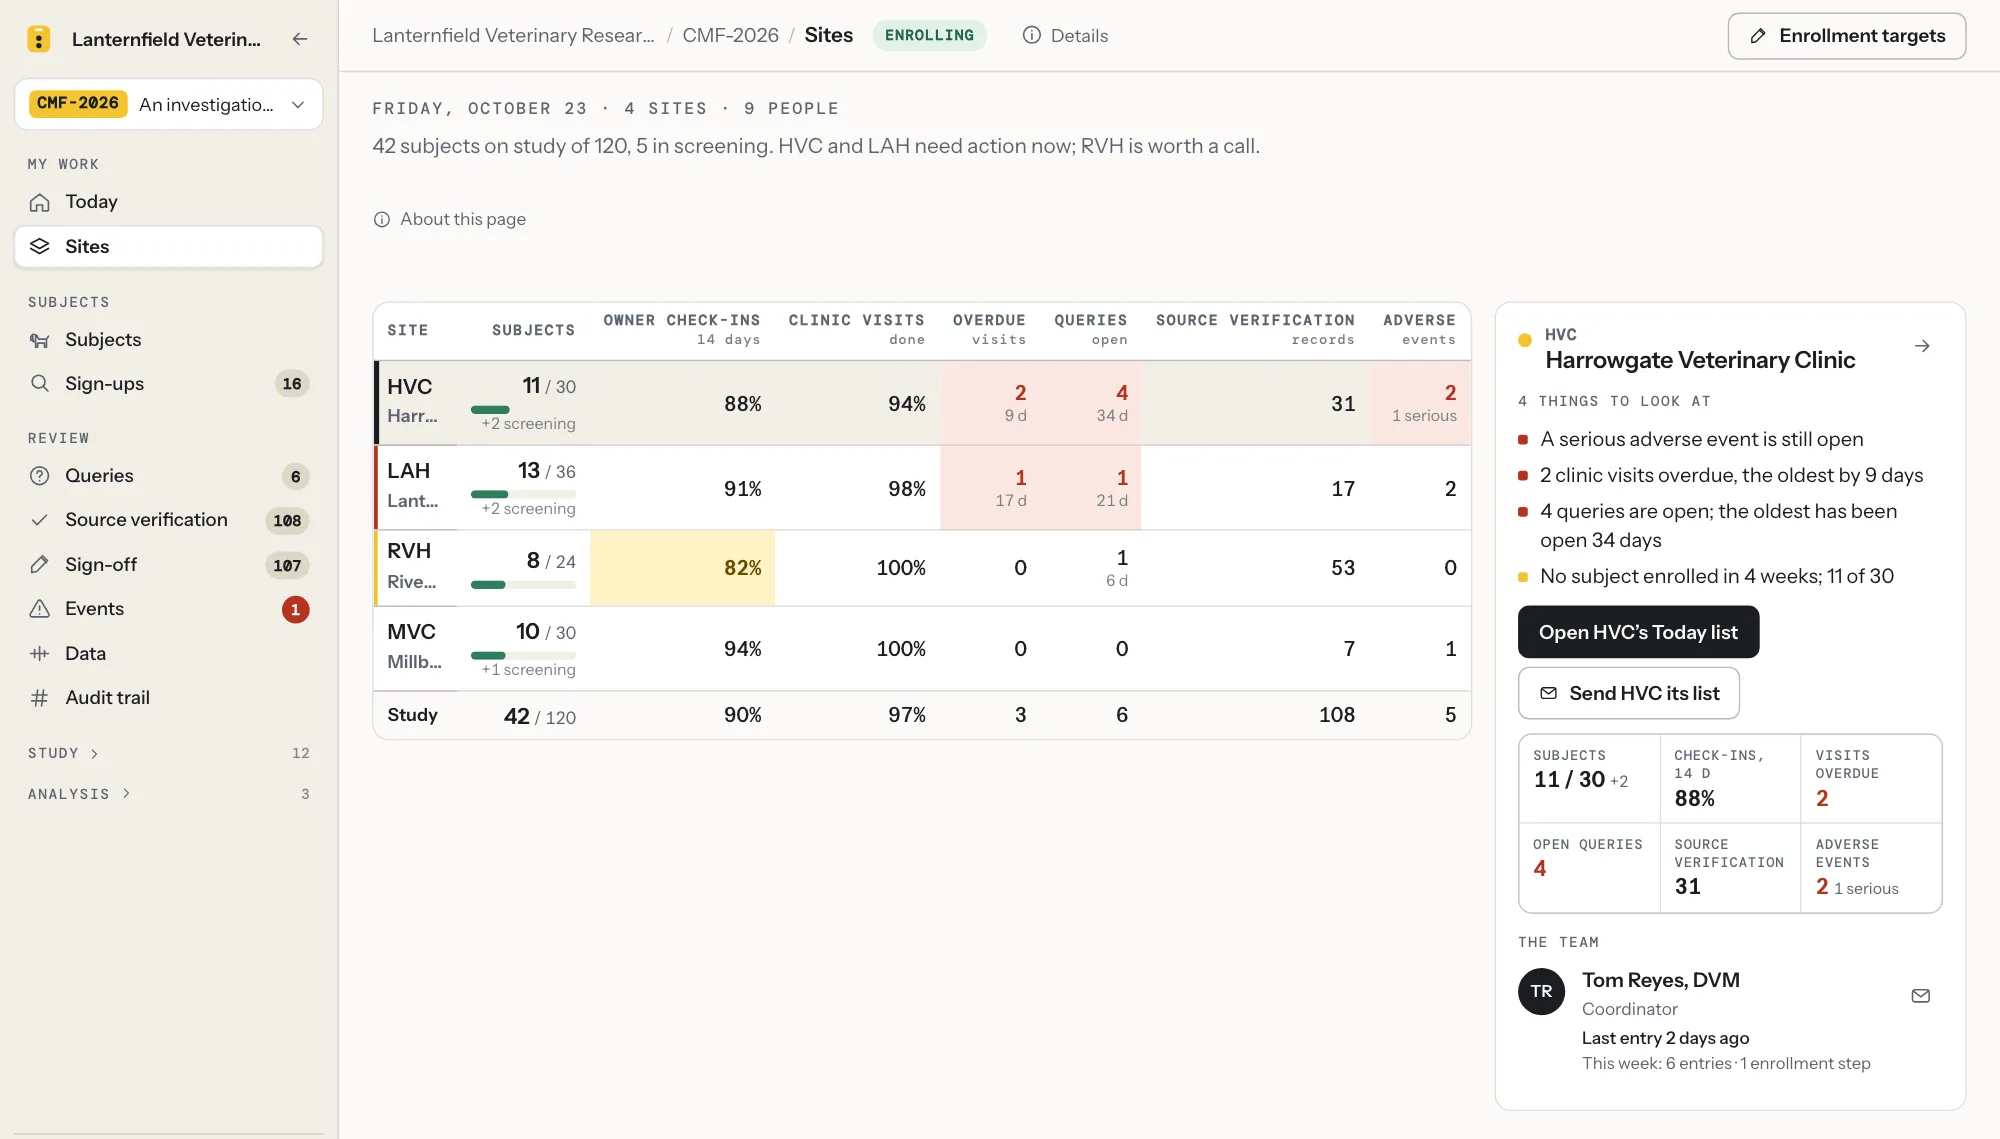The image size is (2000, 1139).
Task: Click RVH's highlighted 82% check-ins cell
Action: [x=682, y=568]
